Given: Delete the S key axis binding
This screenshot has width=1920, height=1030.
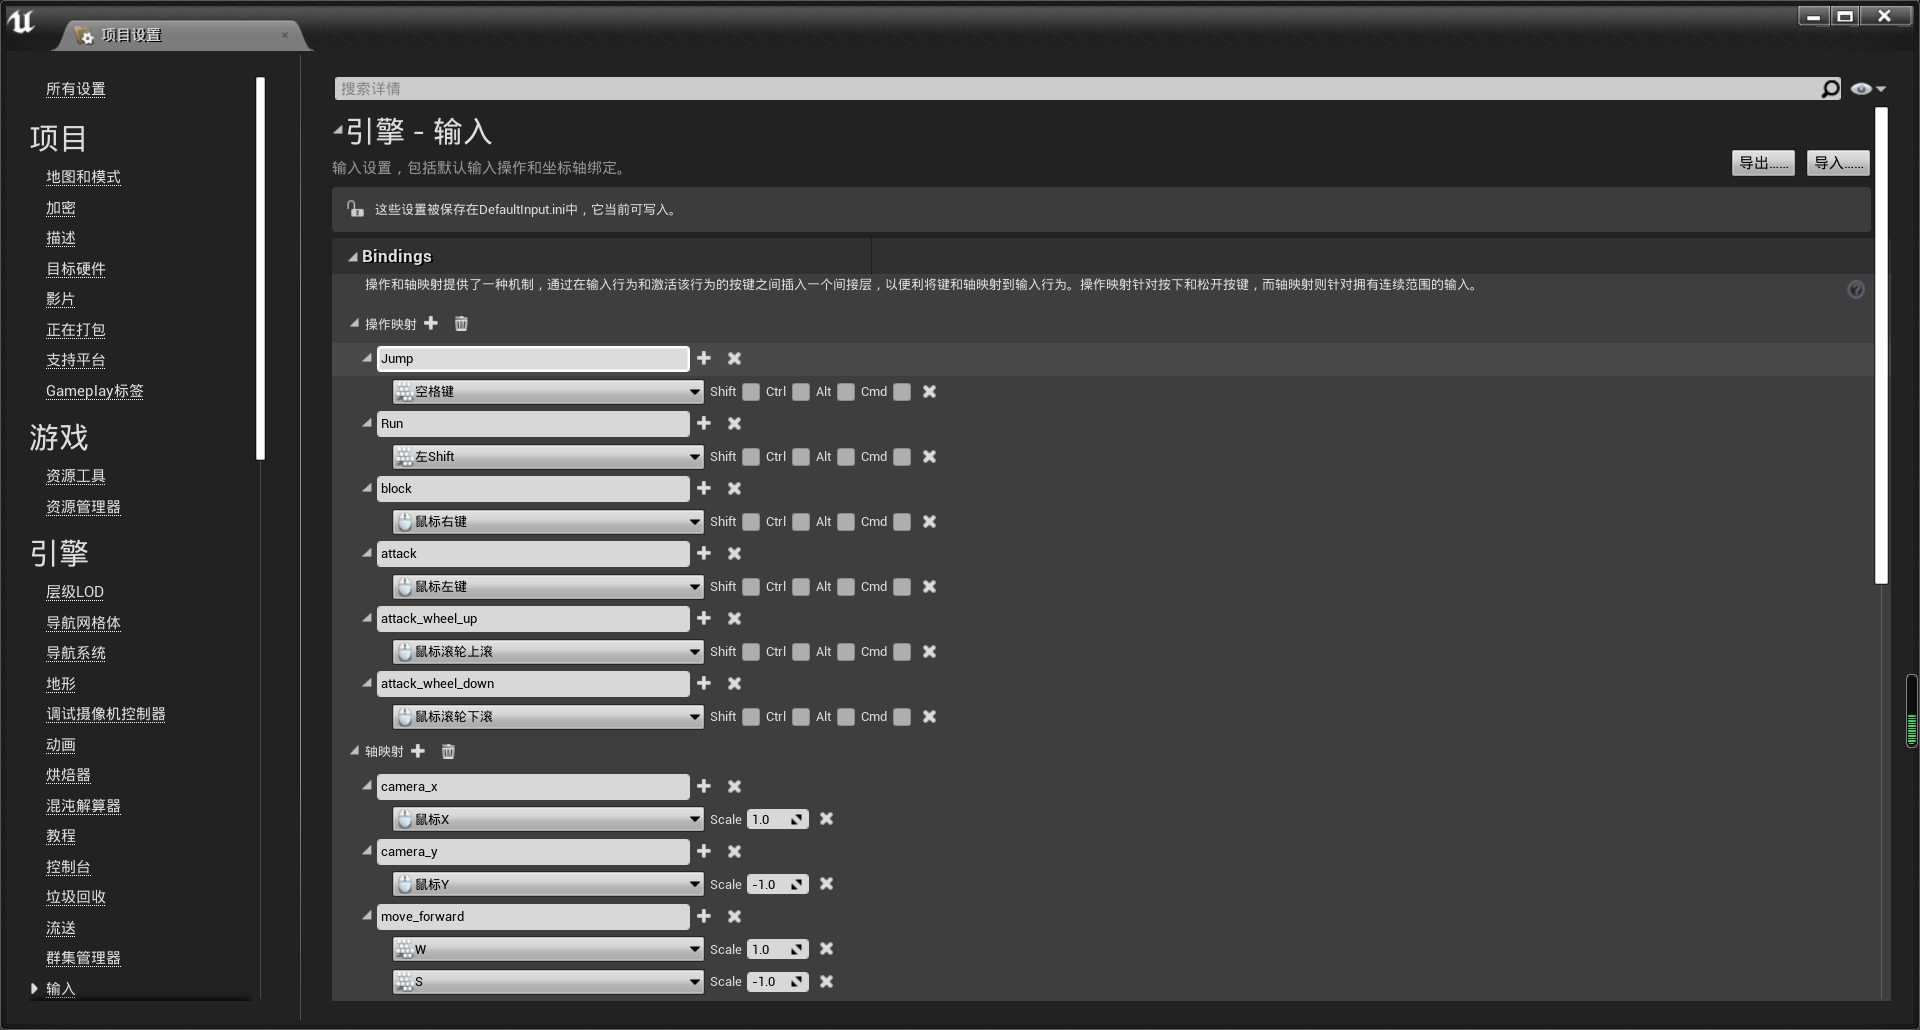Looking at the screenshot, I should (x=826, y=981).
